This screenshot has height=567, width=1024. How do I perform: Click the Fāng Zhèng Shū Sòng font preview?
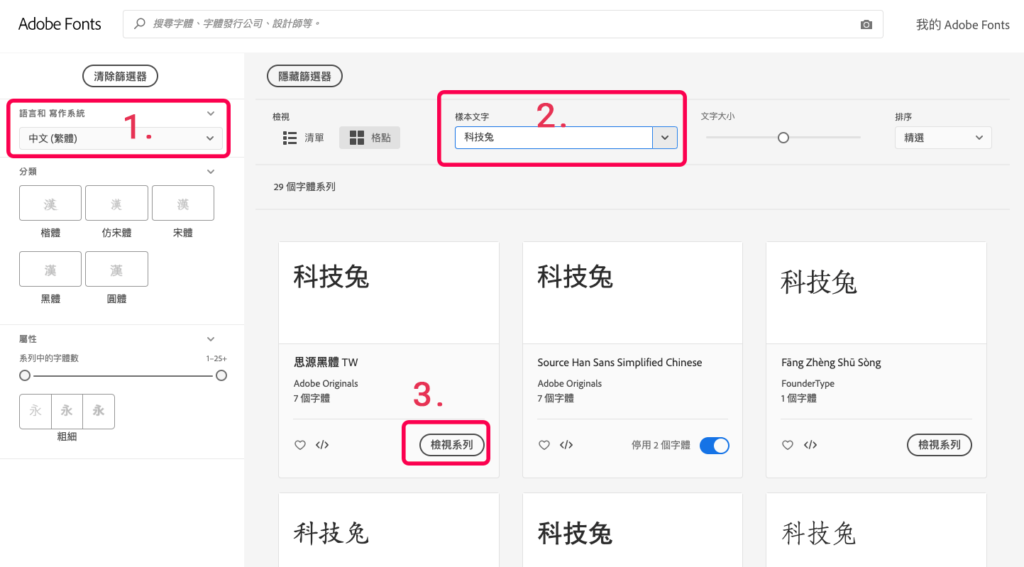coord(876,293)
